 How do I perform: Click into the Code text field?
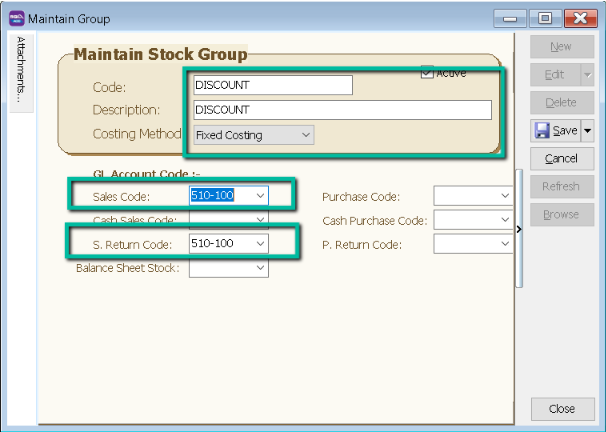coord(272,86)
